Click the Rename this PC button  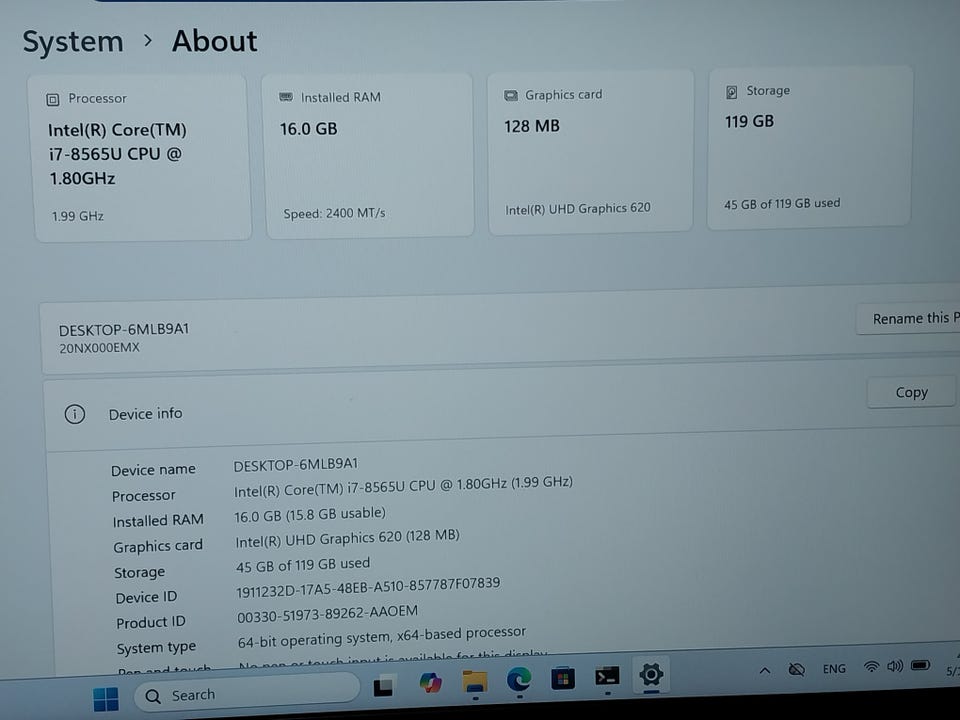[x=908, y=319]
